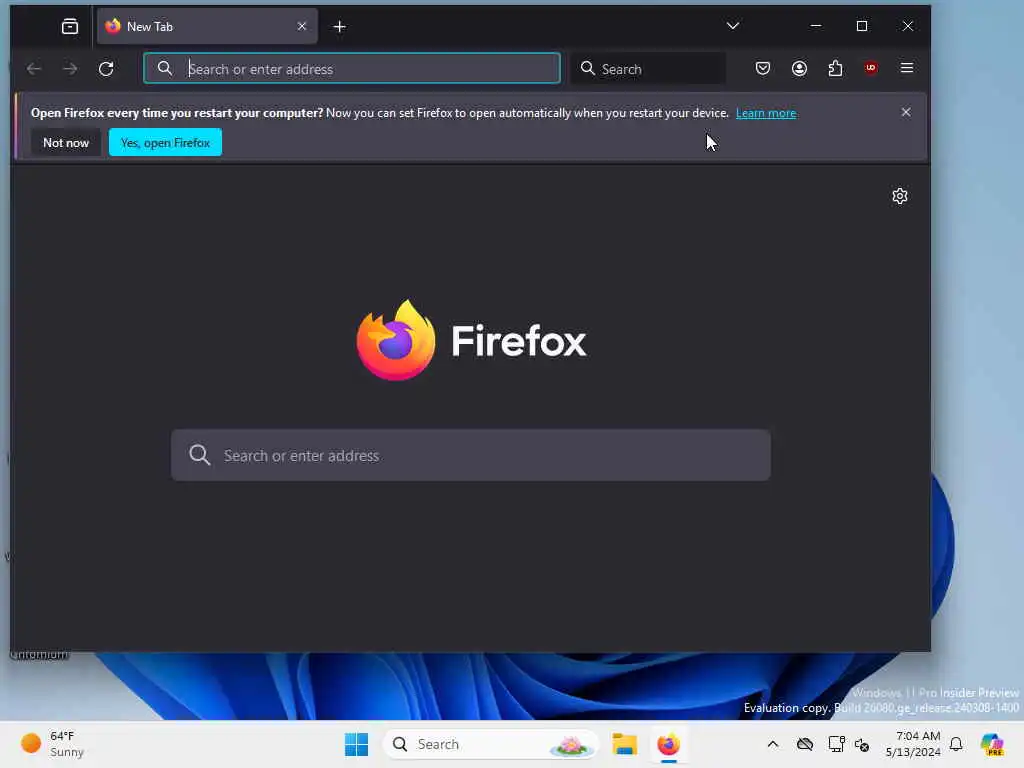
Task: Open display connection tray icon
Action: click(836, 744)
